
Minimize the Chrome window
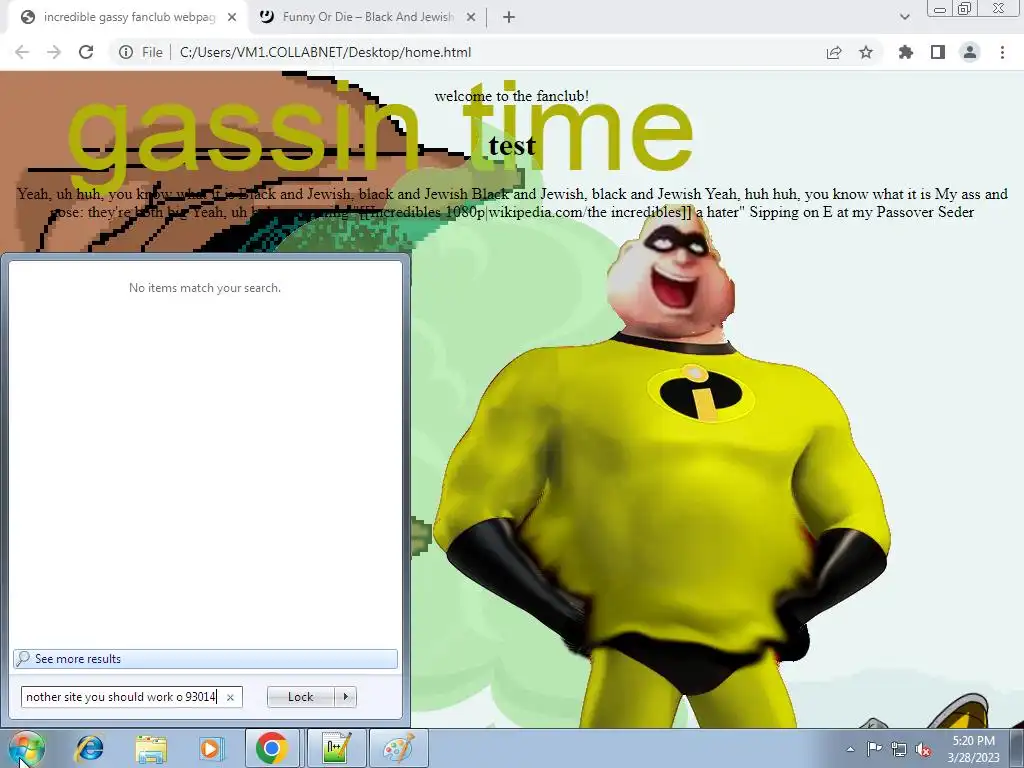pos(940,8)
